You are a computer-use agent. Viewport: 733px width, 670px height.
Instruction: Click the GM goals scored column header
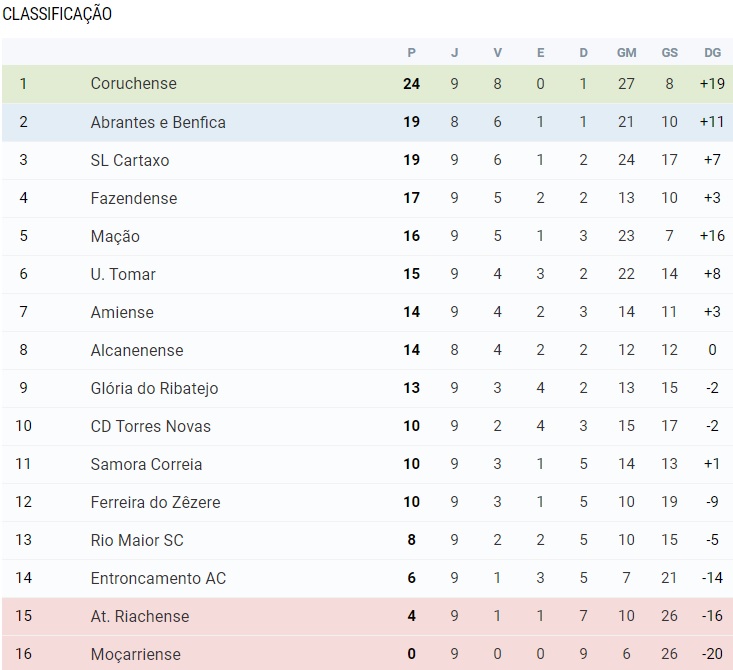coord(626,52)
